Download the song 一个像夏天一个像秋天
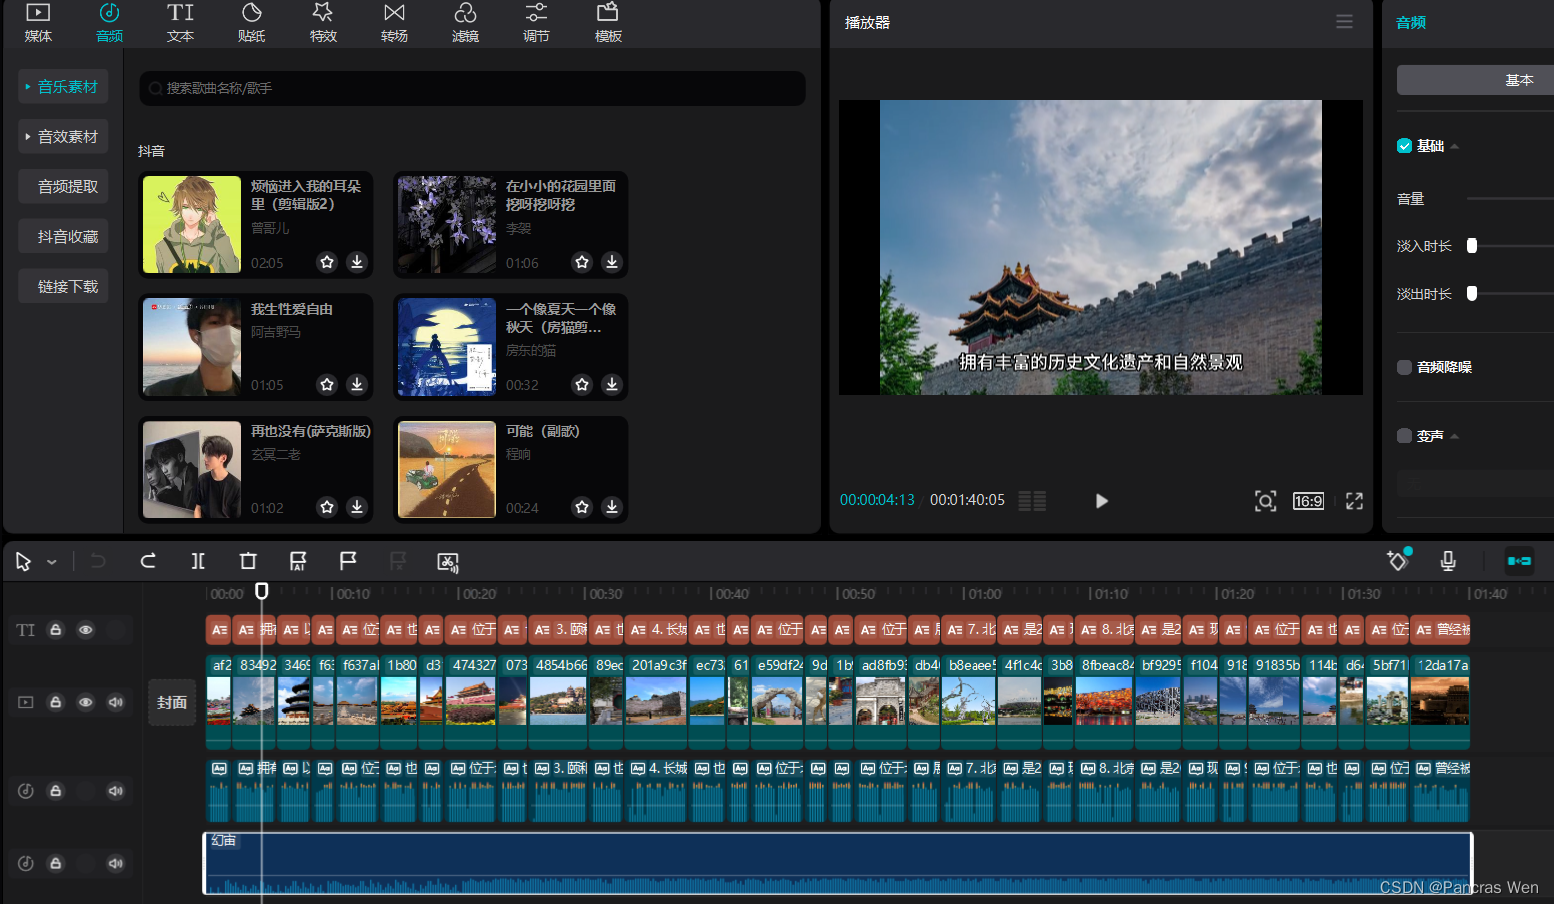1554x904 pixels. (611, 384)
